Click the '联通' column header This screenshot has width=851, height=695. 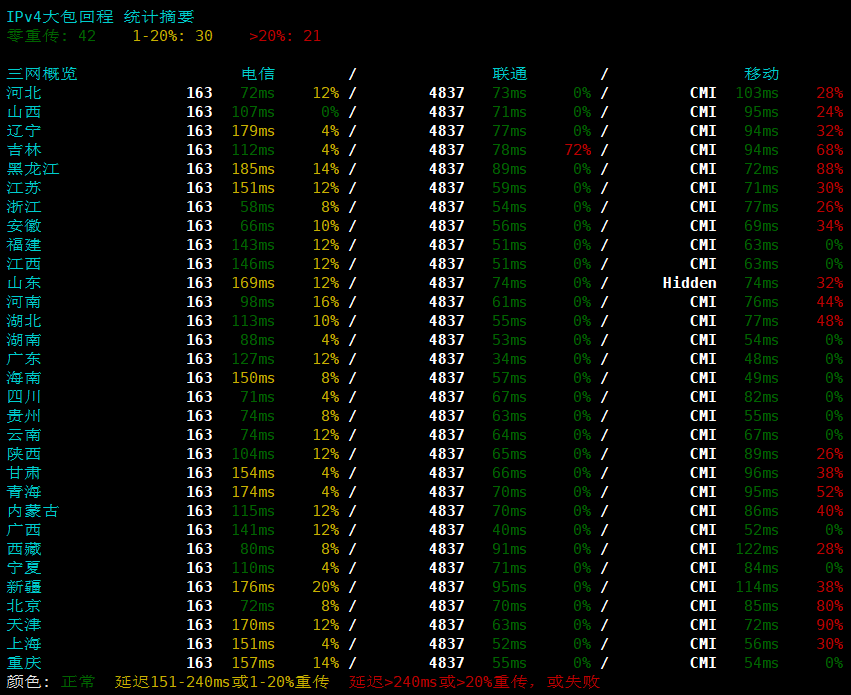click(510, 74)
